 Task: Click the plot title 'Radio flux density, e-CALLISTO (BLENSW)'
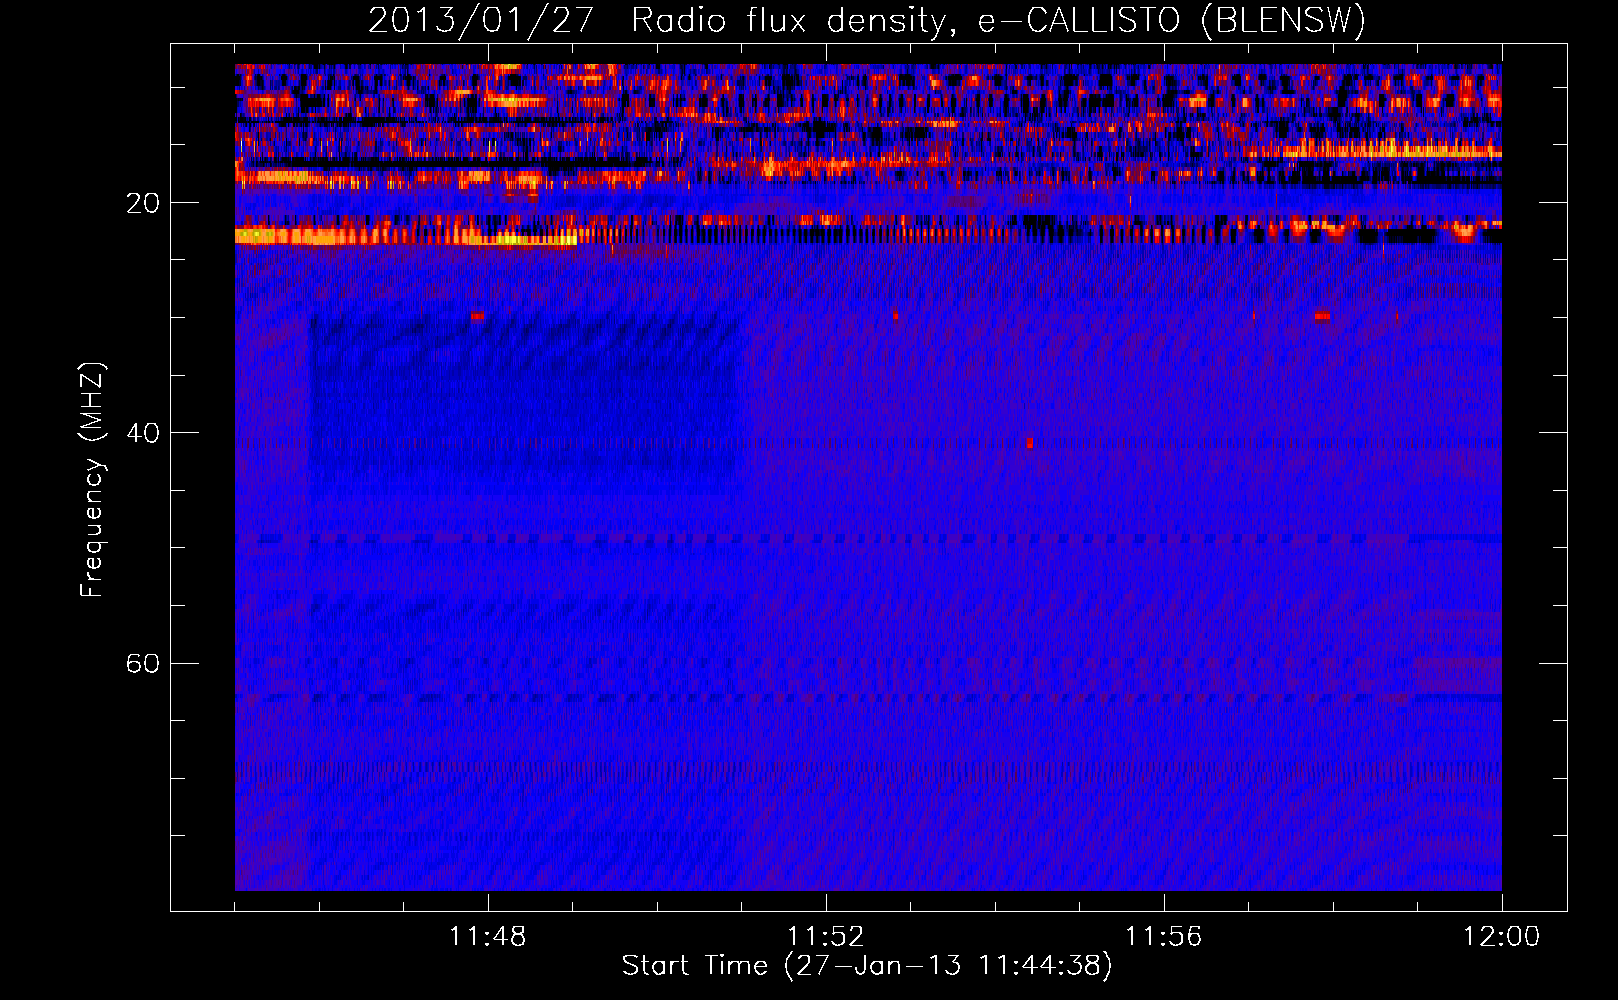pos(998,20)
